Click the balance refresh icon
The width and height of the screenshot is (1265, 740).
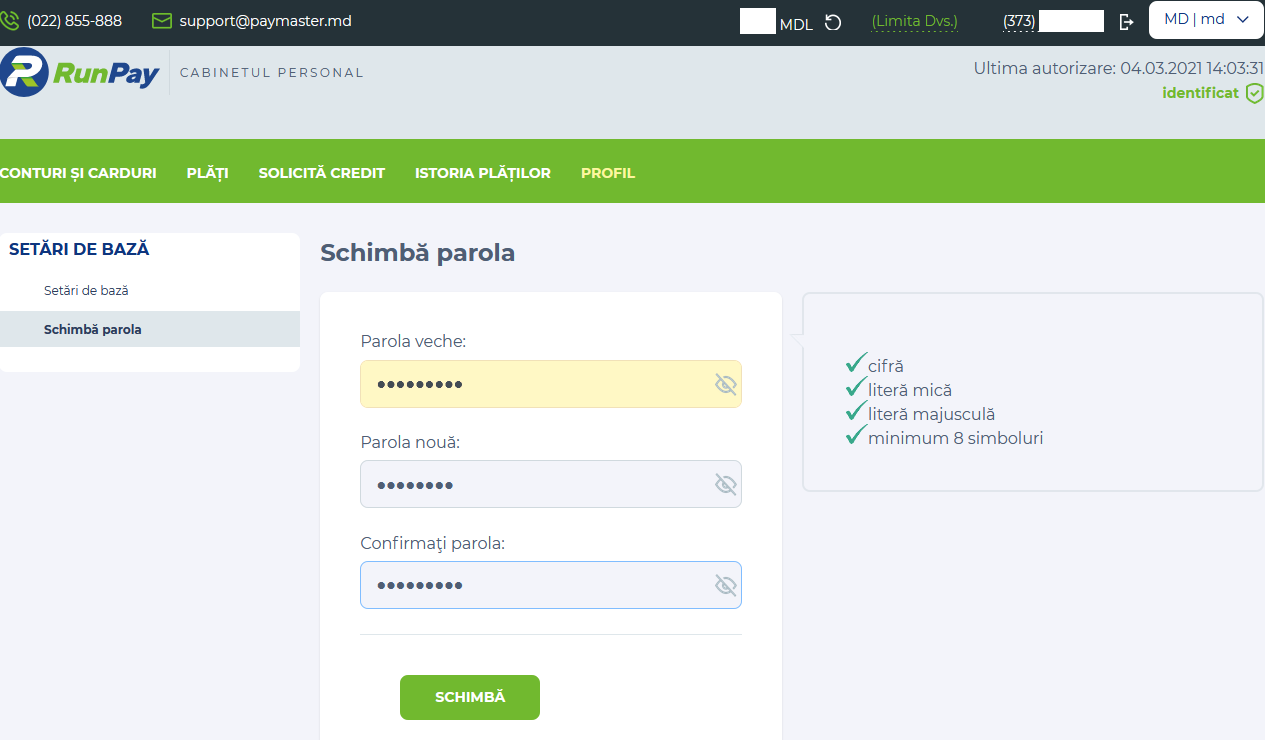click(833, 22)
